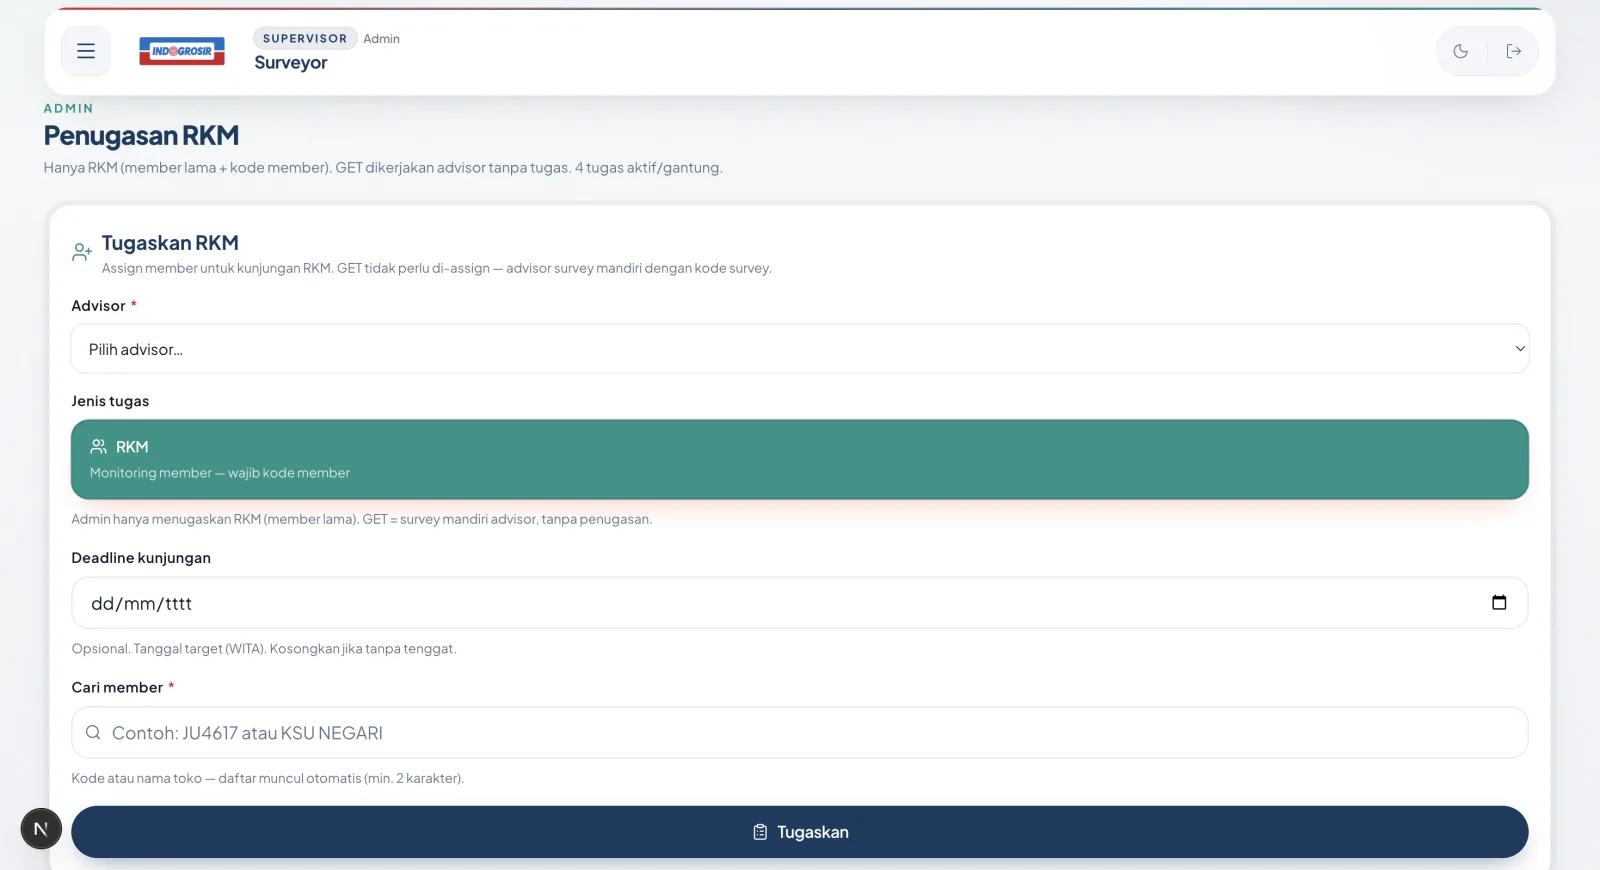Click the Tugaskan submit button
Image resolution: width=1600 pixels, height=870 pixels.
pyautogui.click(x=800, y=832)
